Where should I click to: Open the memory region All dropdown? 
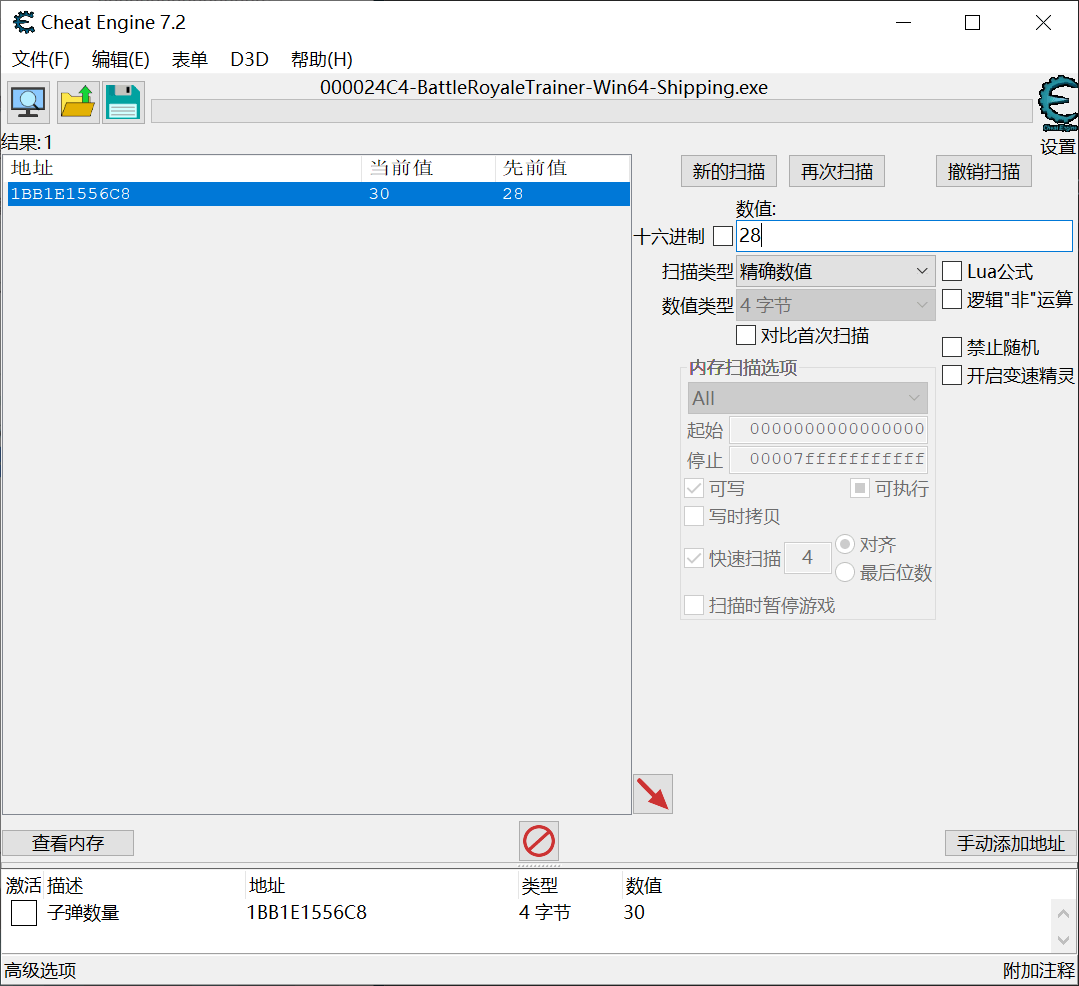coord(806,397)
